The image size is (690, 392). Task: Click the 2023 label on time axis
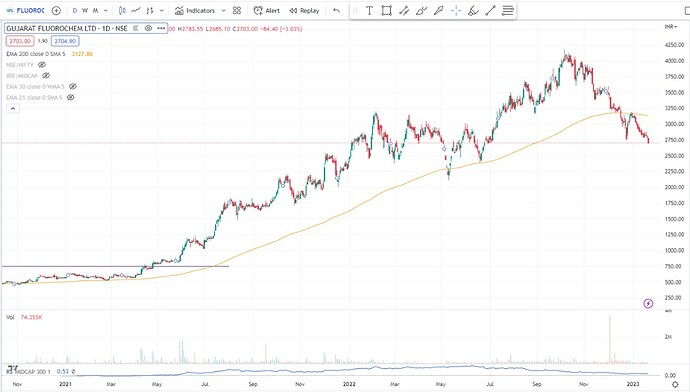pyautogui.click(x=633, y=384)
